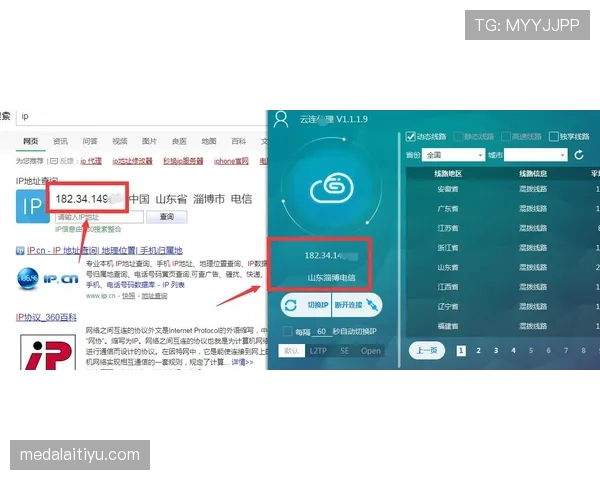Click the 查询 button

167,217
